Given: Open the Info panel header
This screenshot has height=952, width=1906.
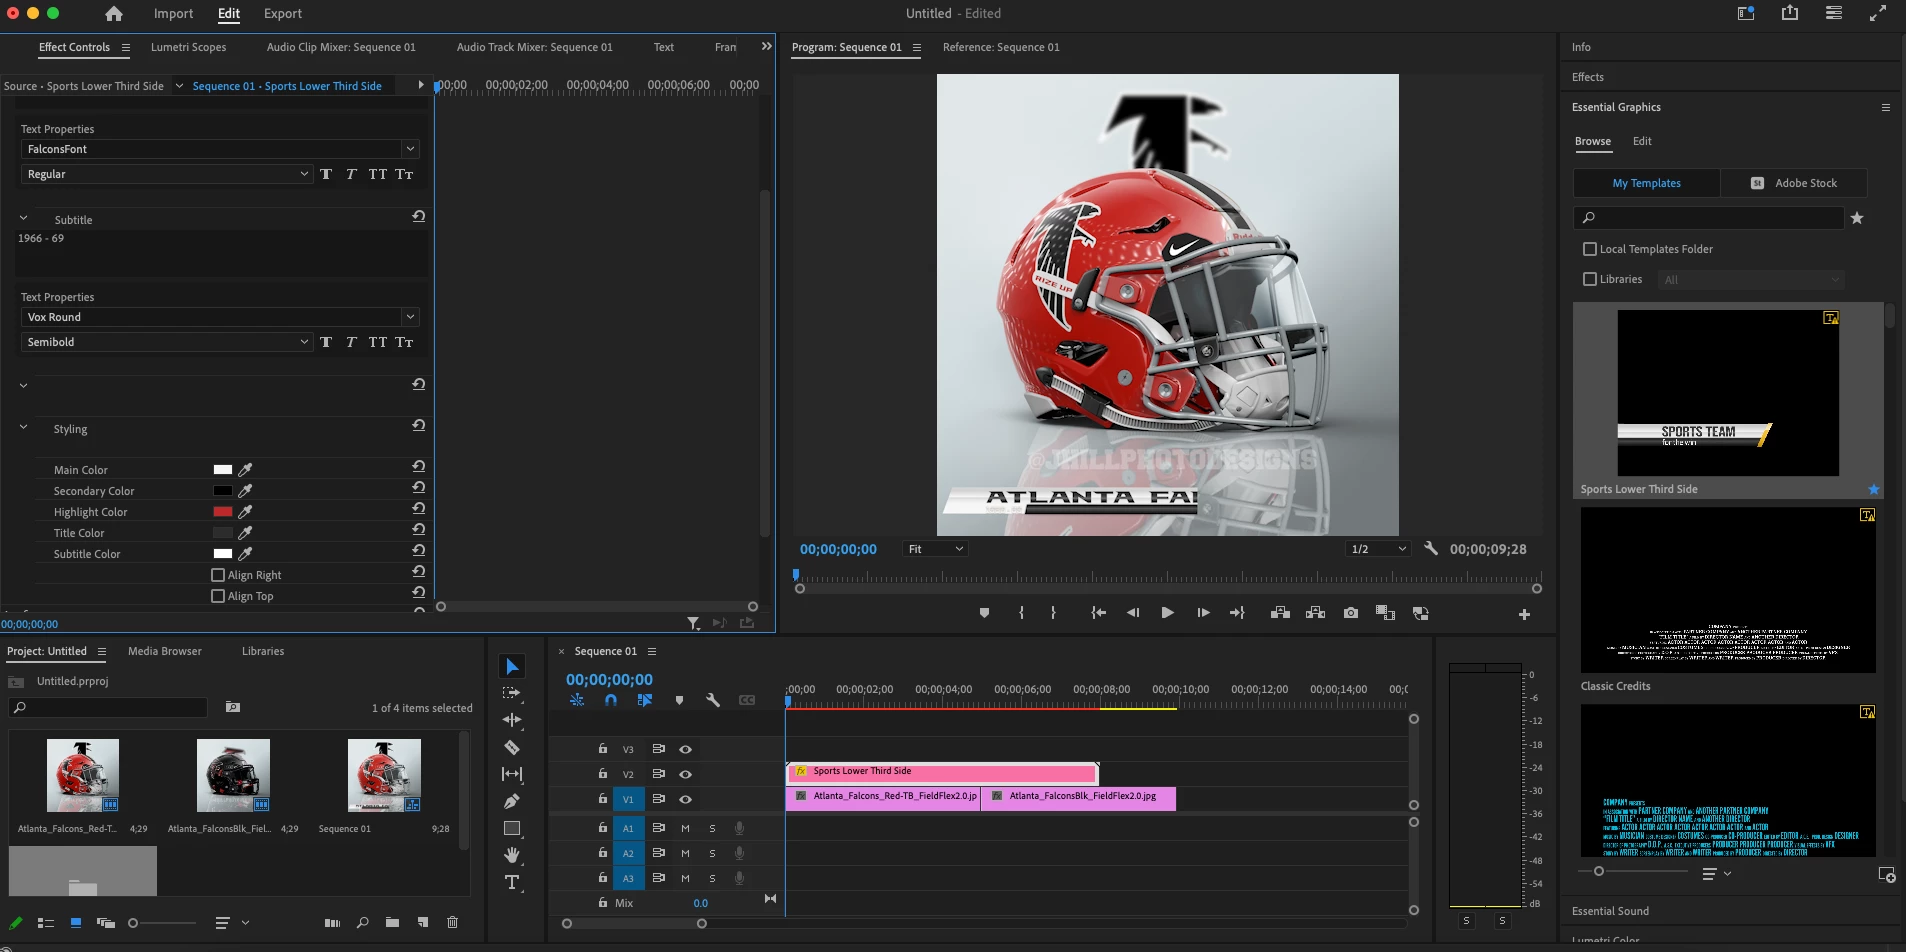Looking at the screenshot, I should point(1581,47).
